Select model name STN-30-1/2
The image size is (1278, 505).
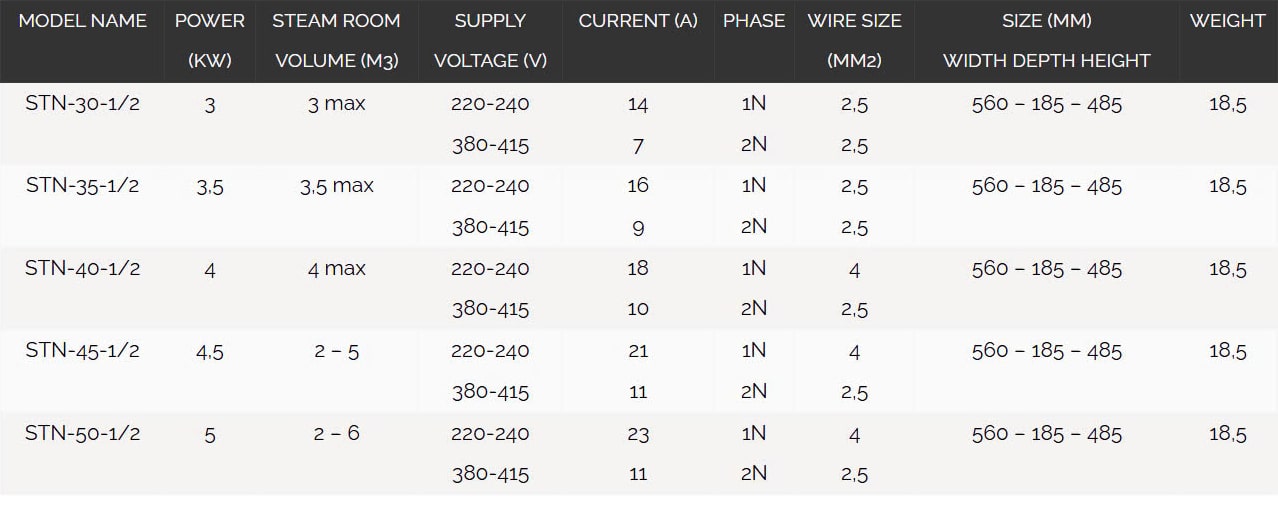coord(83,103)
